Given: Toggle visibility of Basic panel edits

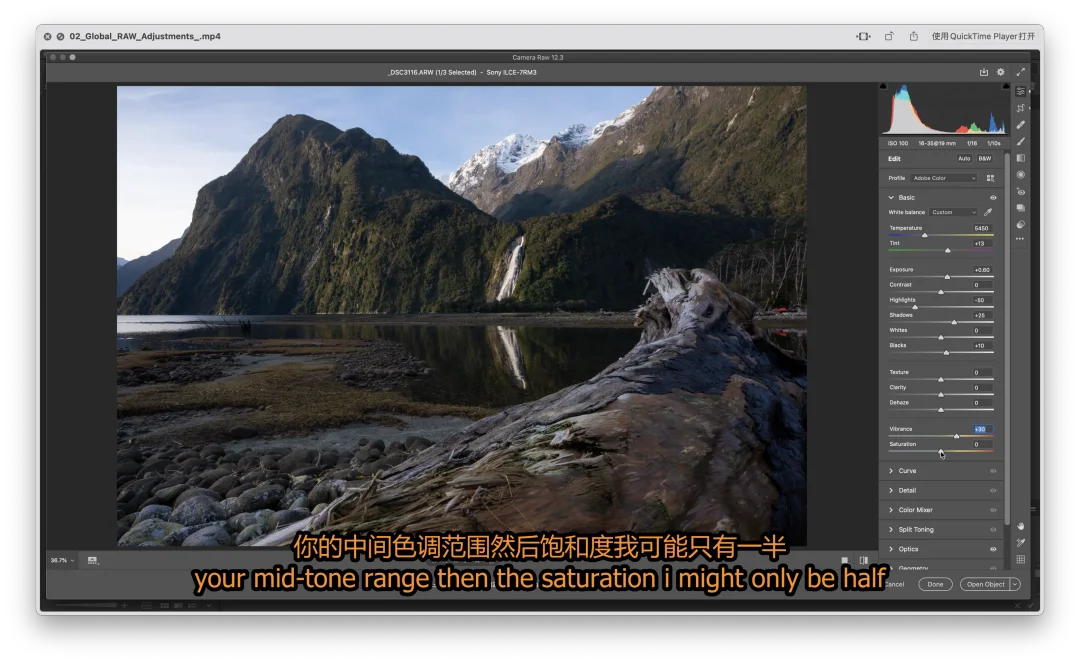Looking at the screenshot, I should (993, 198).
